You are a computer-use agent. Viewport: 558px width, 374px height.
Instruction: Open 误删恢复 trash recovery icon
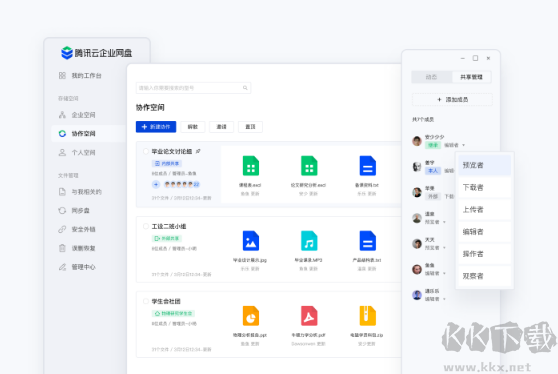pyautogui.click(x=62, y=248)
